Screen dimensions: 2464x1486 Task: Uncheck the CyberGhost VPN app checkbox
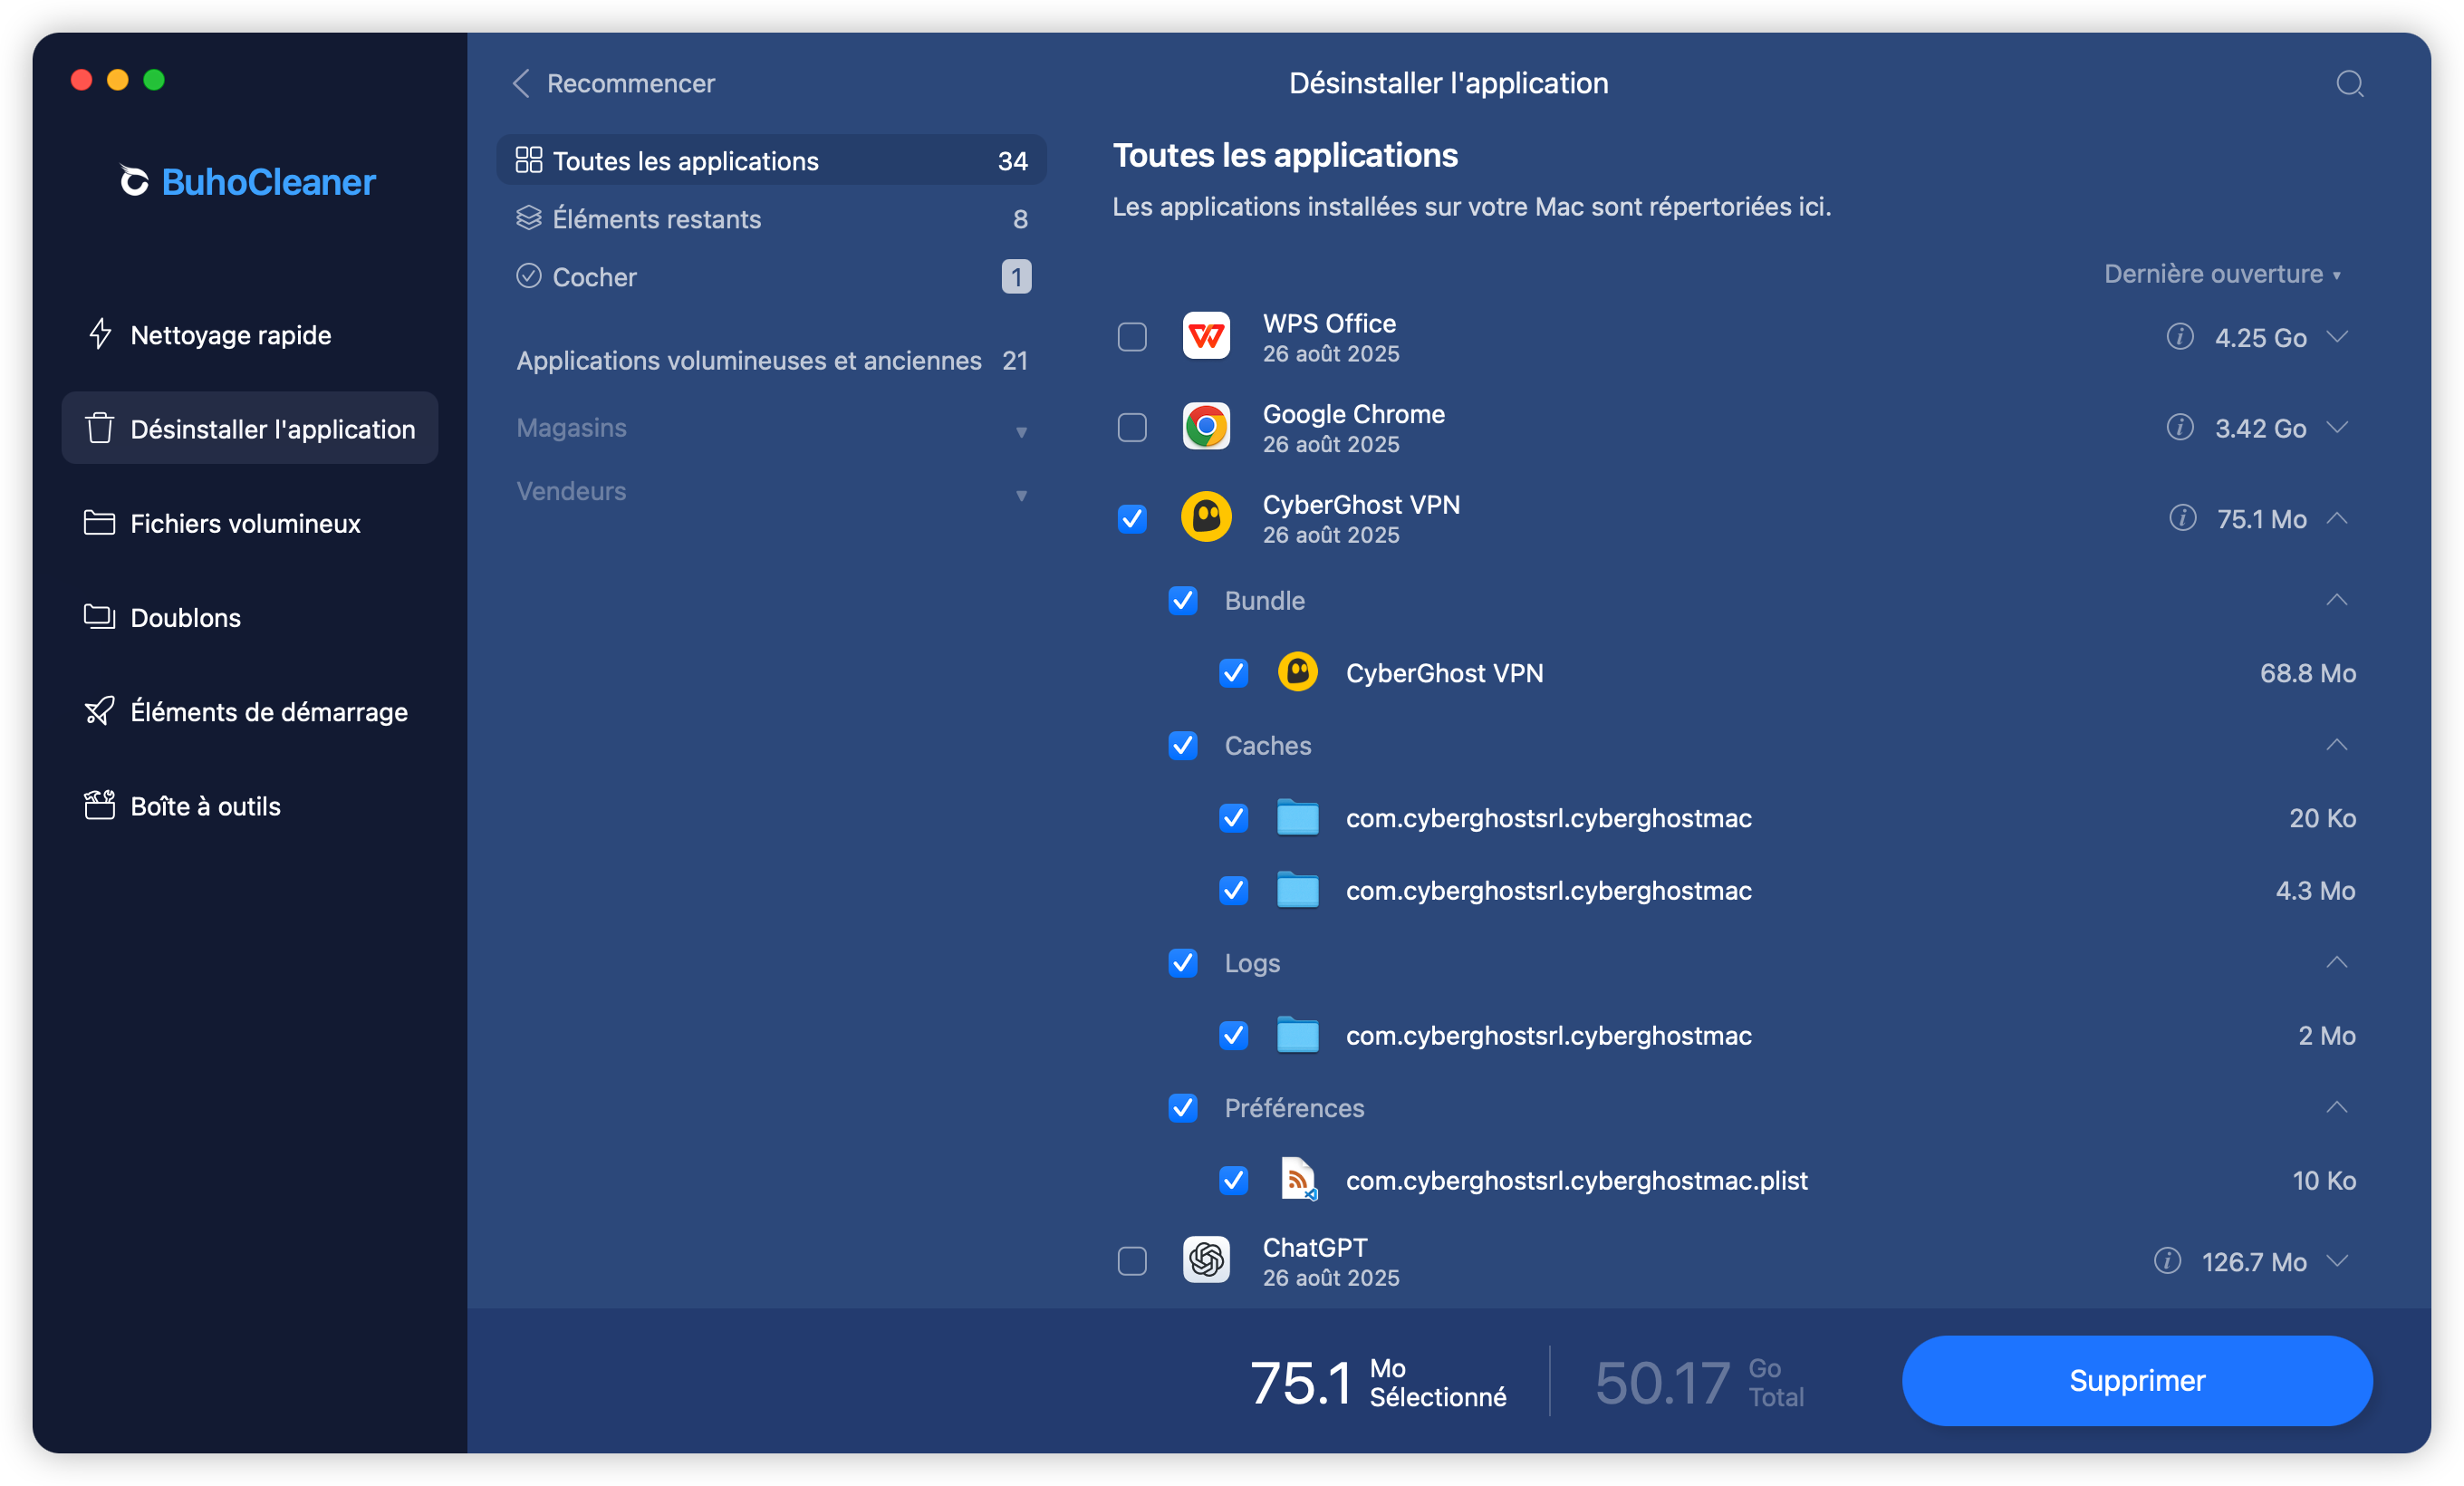coord(1131,518)
